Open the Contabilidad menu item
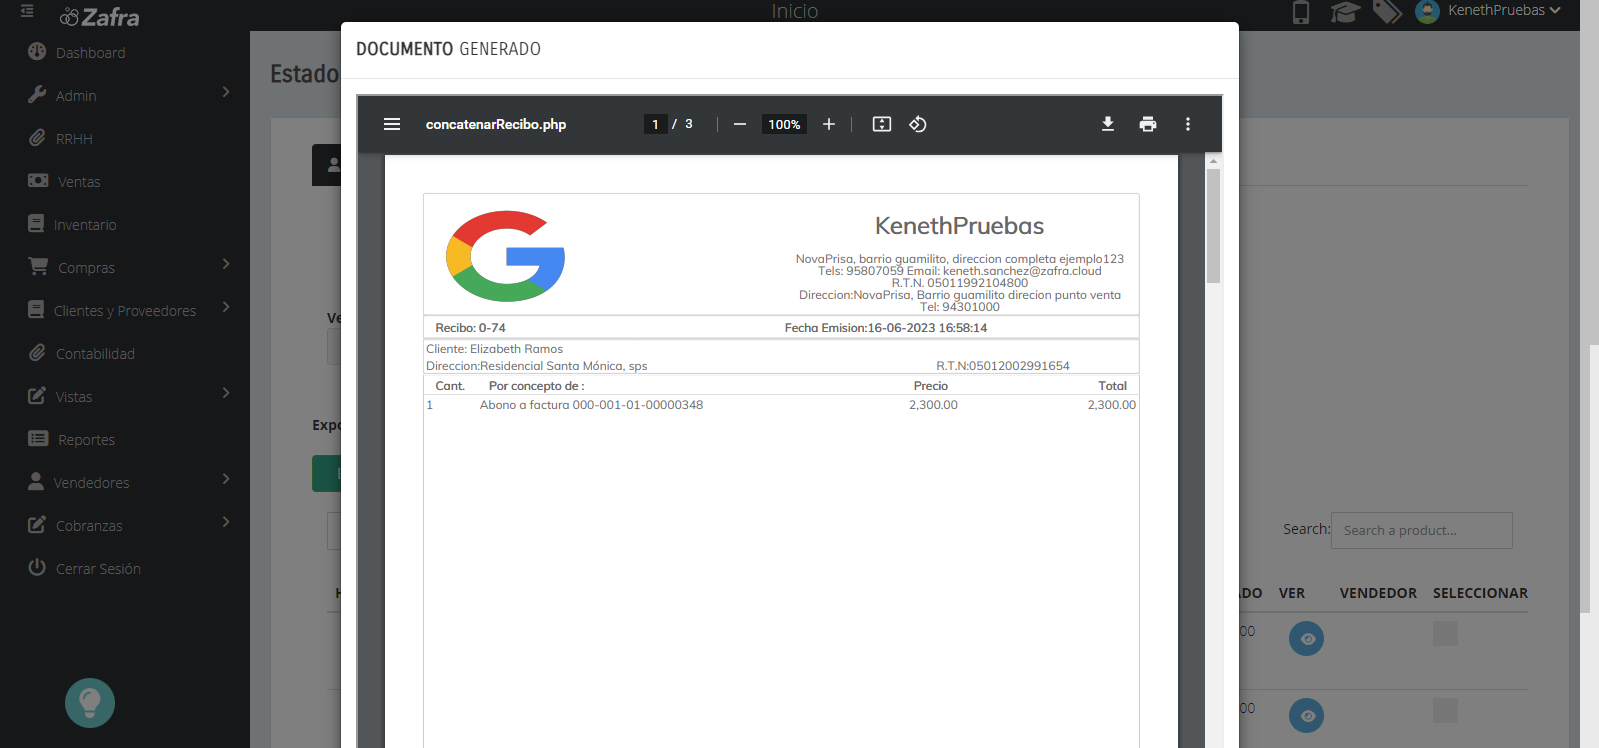The image size is (1599, 748). (95, 354)
